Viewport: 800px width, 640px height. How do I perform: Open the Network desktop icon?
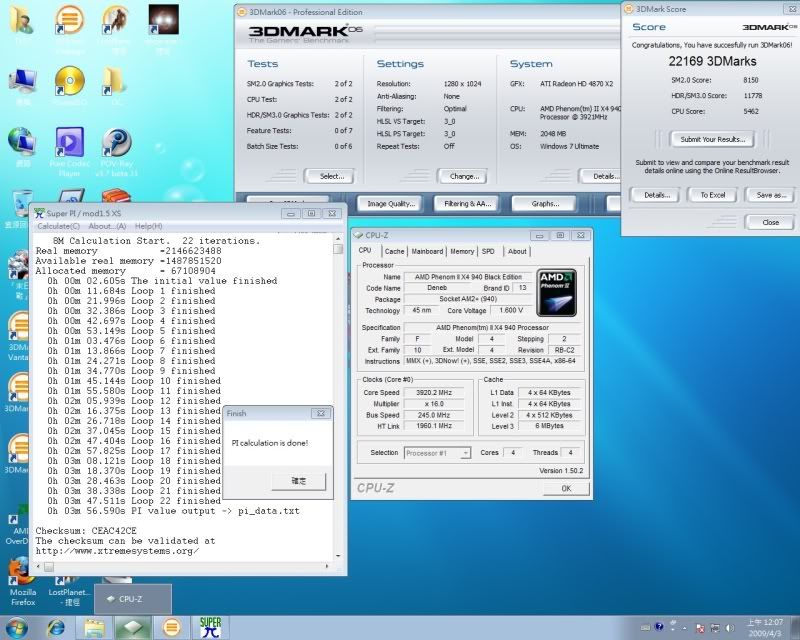coord(22,142)
